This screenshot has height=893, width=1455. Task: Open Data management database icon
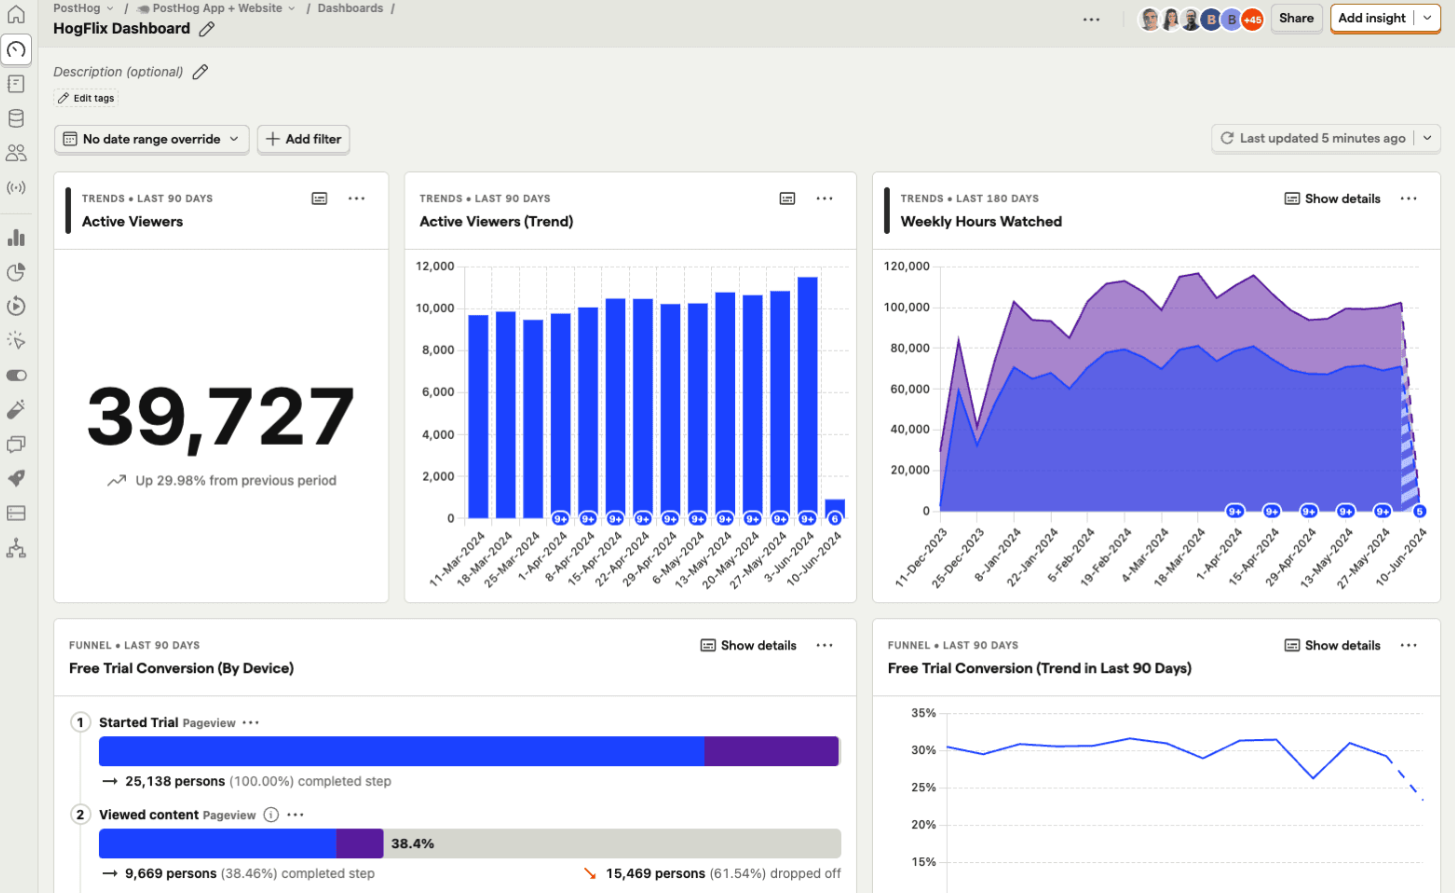pyautogui.click(x=16, y=118)
